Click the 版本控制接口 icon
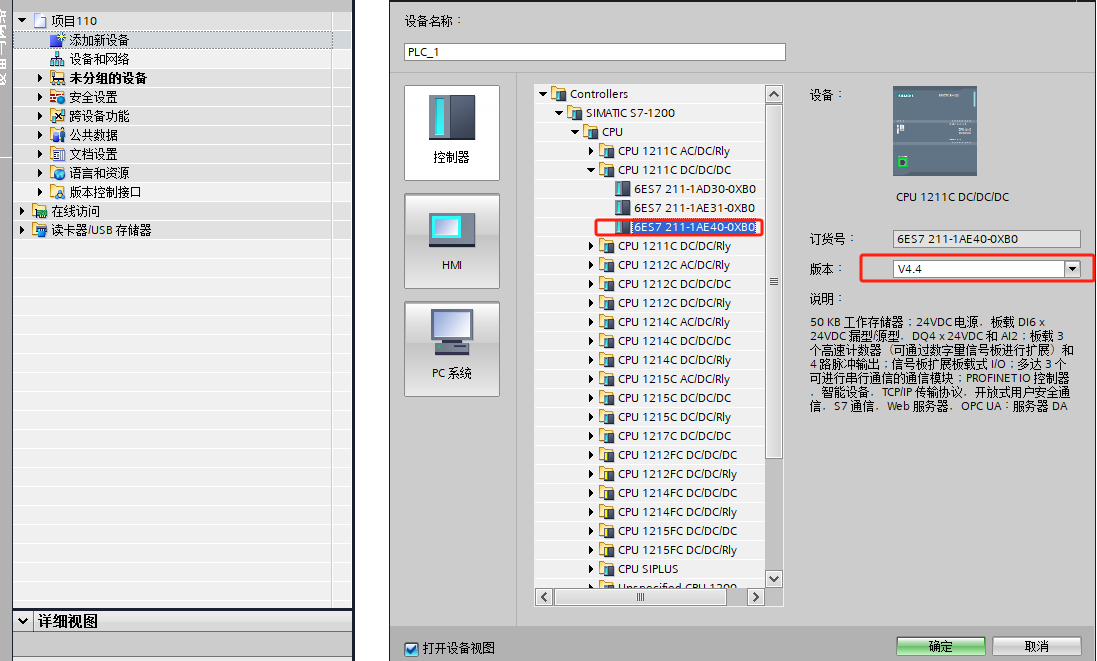 [57, 191]
